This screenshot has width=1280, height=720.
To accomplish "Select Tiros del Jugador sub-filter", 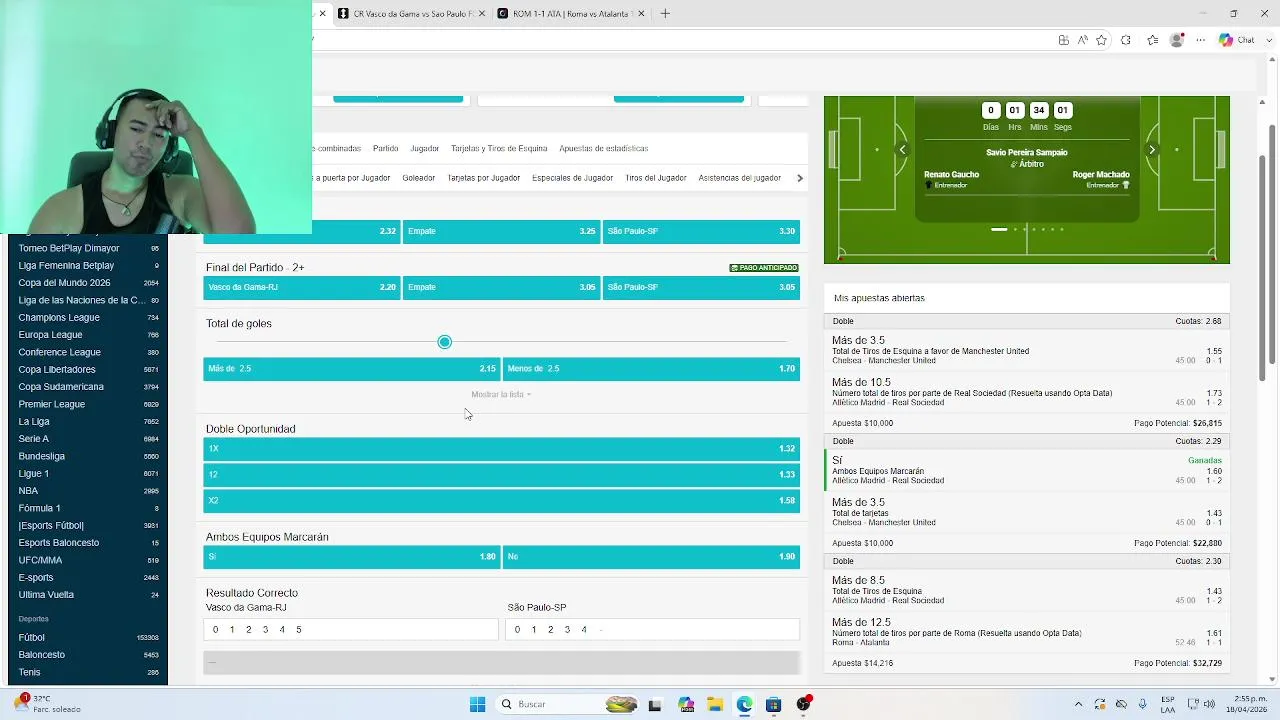I will click(655, 178).
